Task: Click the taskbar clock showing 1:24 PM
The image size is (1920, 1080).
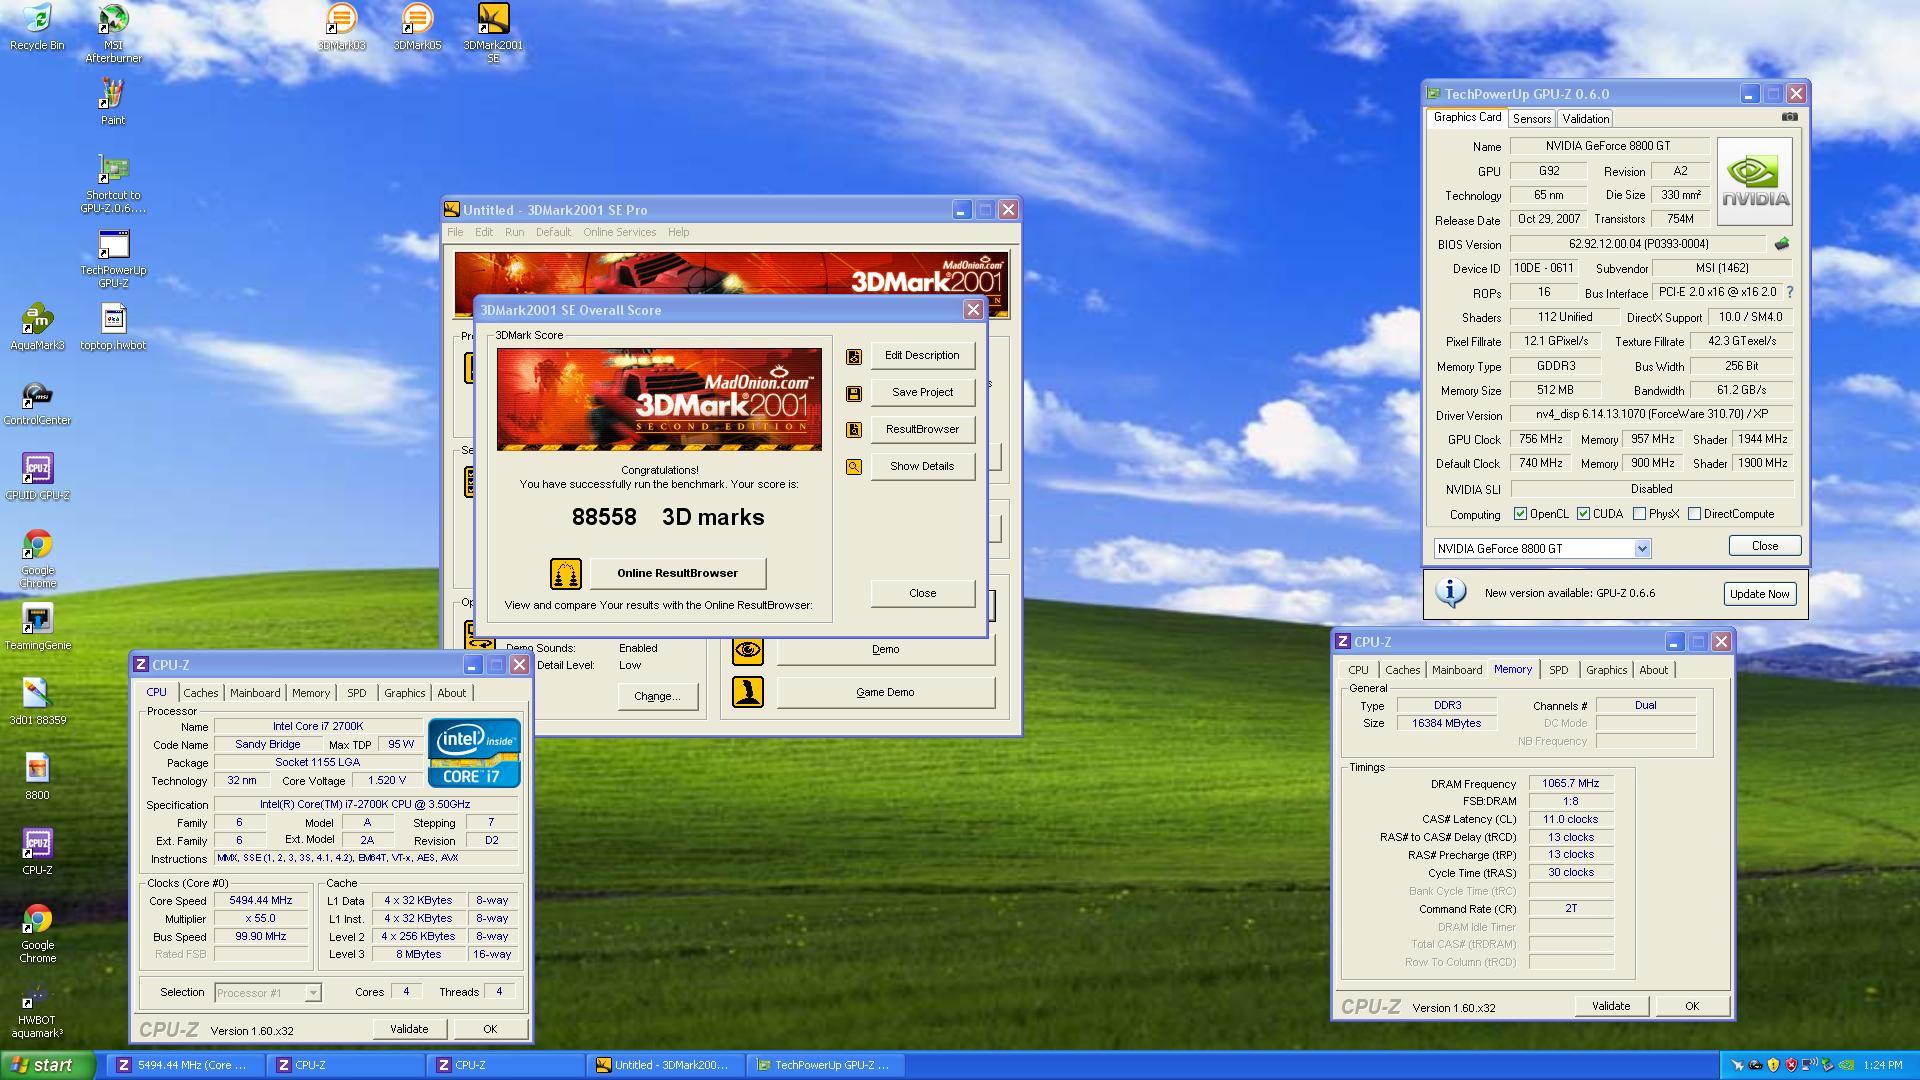Action: point(1883,1066)
